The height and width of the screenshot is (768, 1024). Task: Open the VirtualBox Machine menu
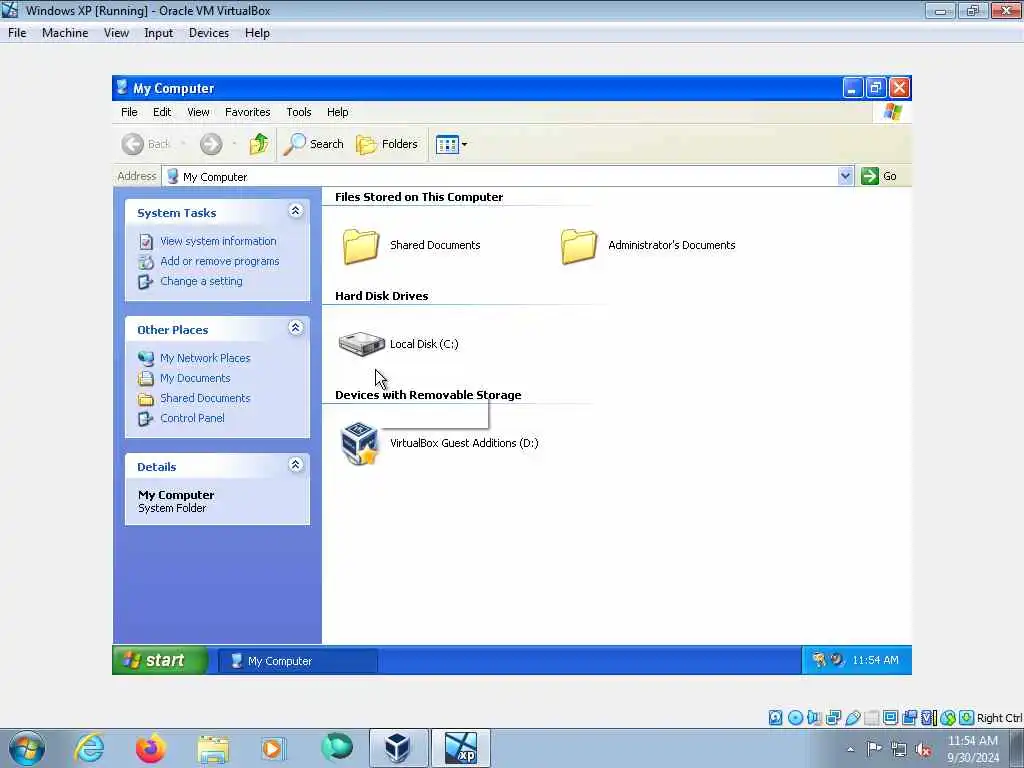pos(65,33)
